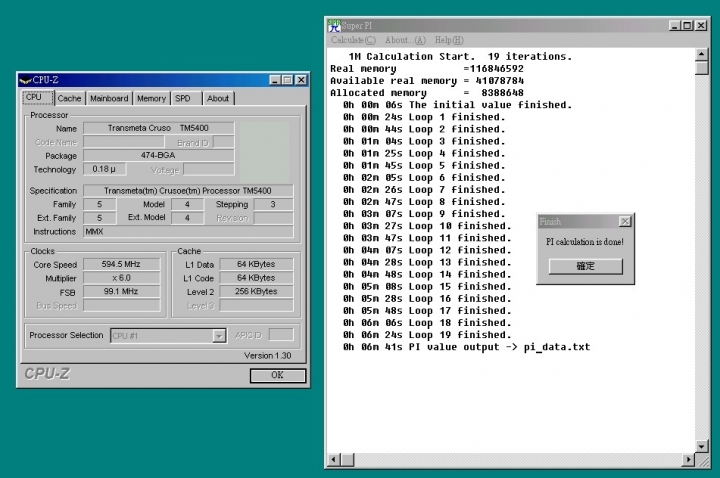Minimize the CPU-Z window
720x478 pixels.
pos(275,80)
